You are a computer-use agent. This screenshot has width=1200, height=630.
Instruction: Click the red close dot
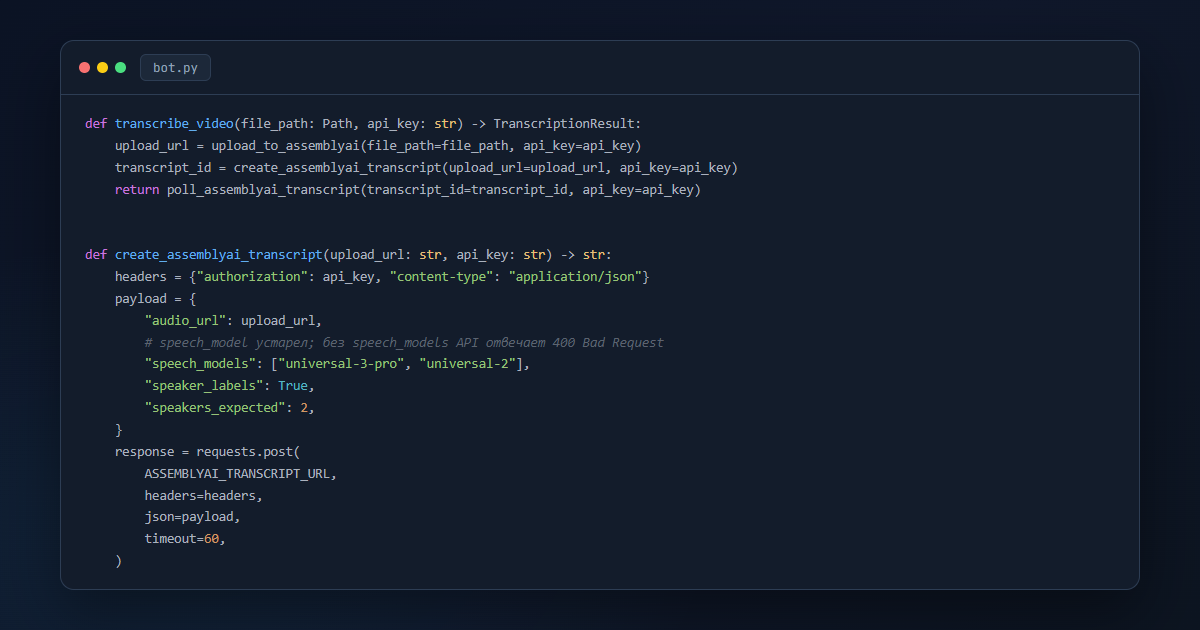pyautogui.click(x=85, y=67)
